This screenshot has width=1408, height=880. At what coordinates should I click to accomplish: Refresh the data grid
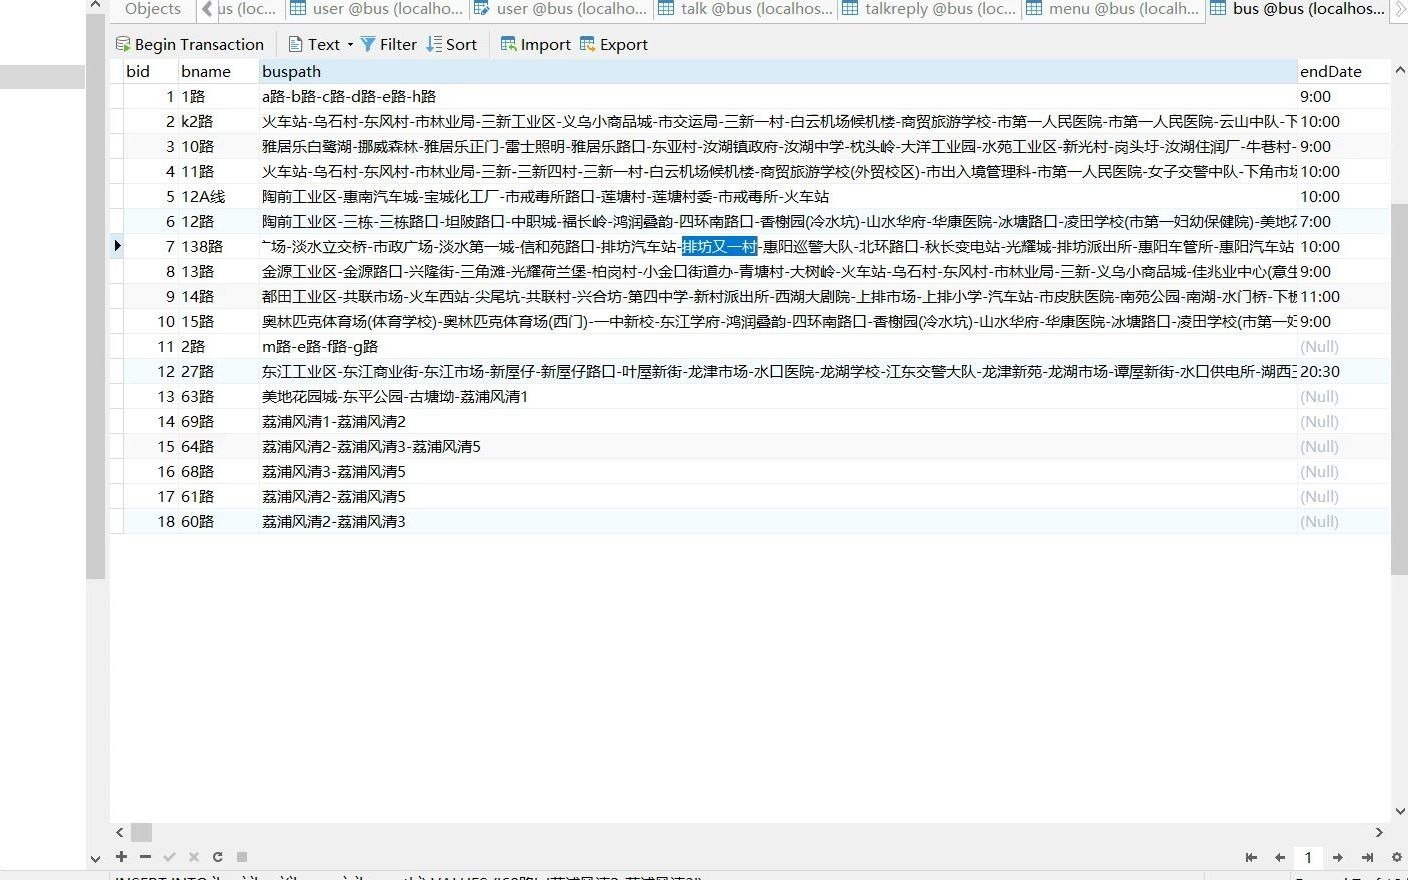click(217, 857)
